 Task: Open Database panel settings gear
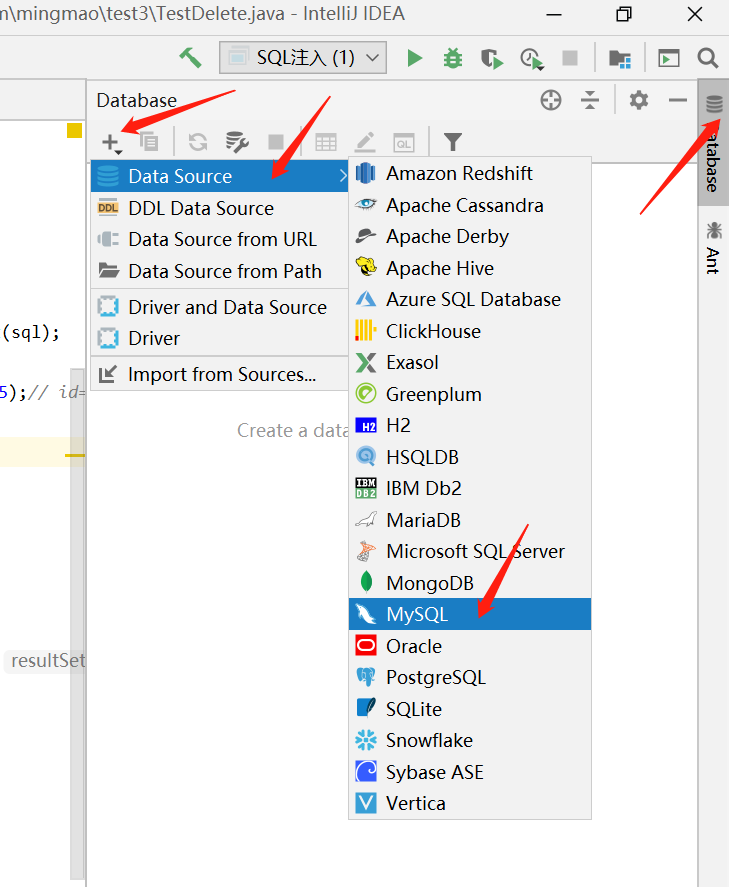[639, 100]
